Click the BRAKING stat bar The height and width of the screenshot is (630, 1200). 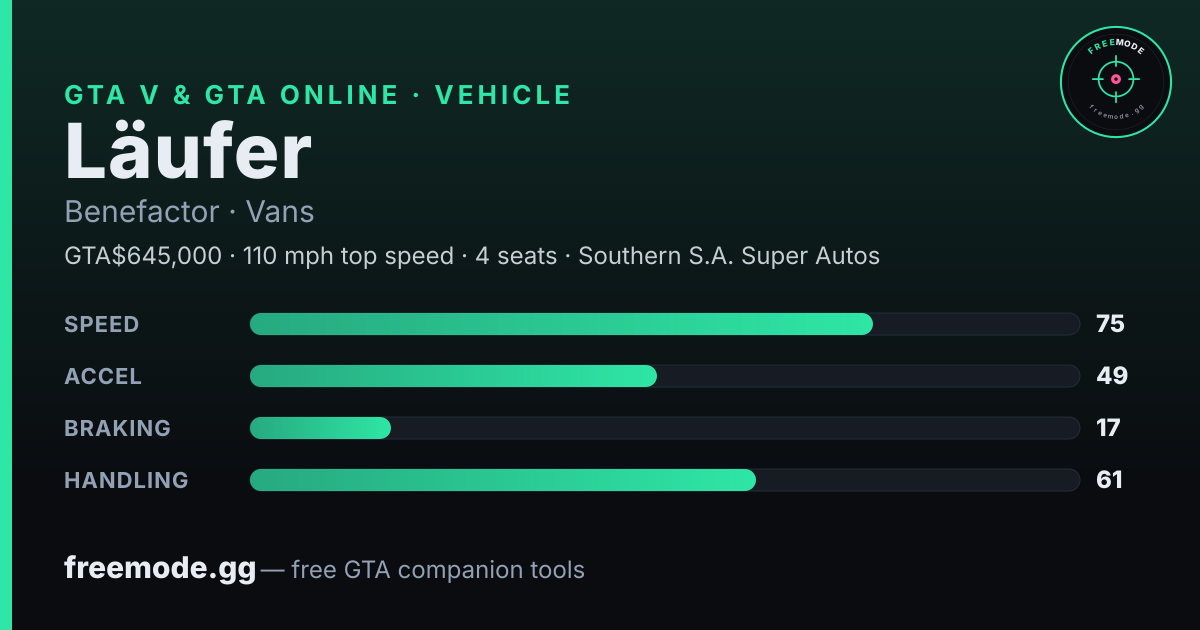[x=665, y=428]
